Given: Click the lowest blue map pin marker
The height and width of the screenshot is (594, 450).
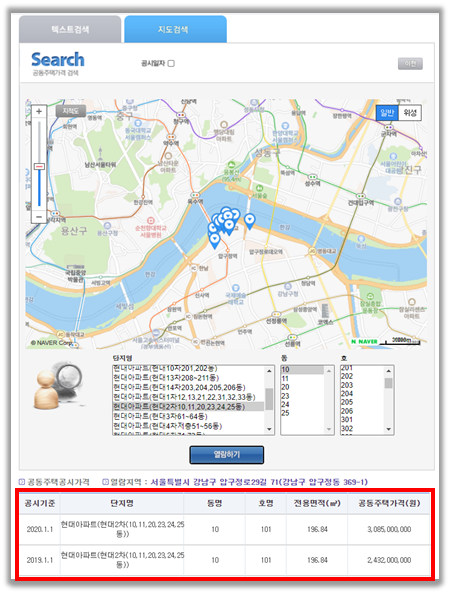Looking at the screenshot, I should tap(214, 241).
